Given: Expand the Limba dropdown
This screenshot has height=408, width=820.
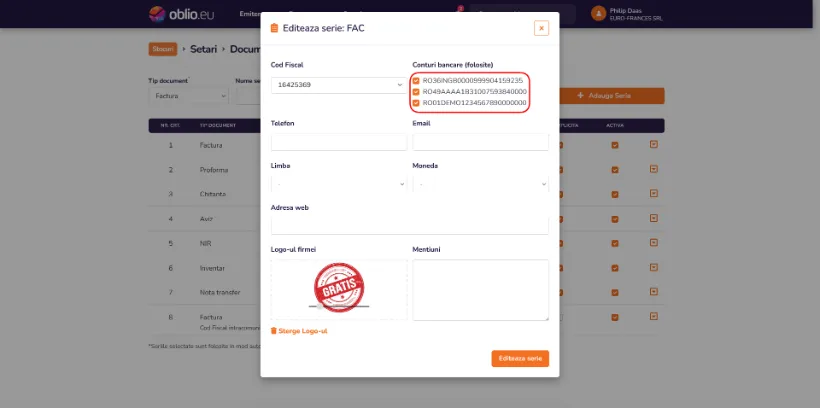Looking at the screenshot, I should click(x=339, y=184).
